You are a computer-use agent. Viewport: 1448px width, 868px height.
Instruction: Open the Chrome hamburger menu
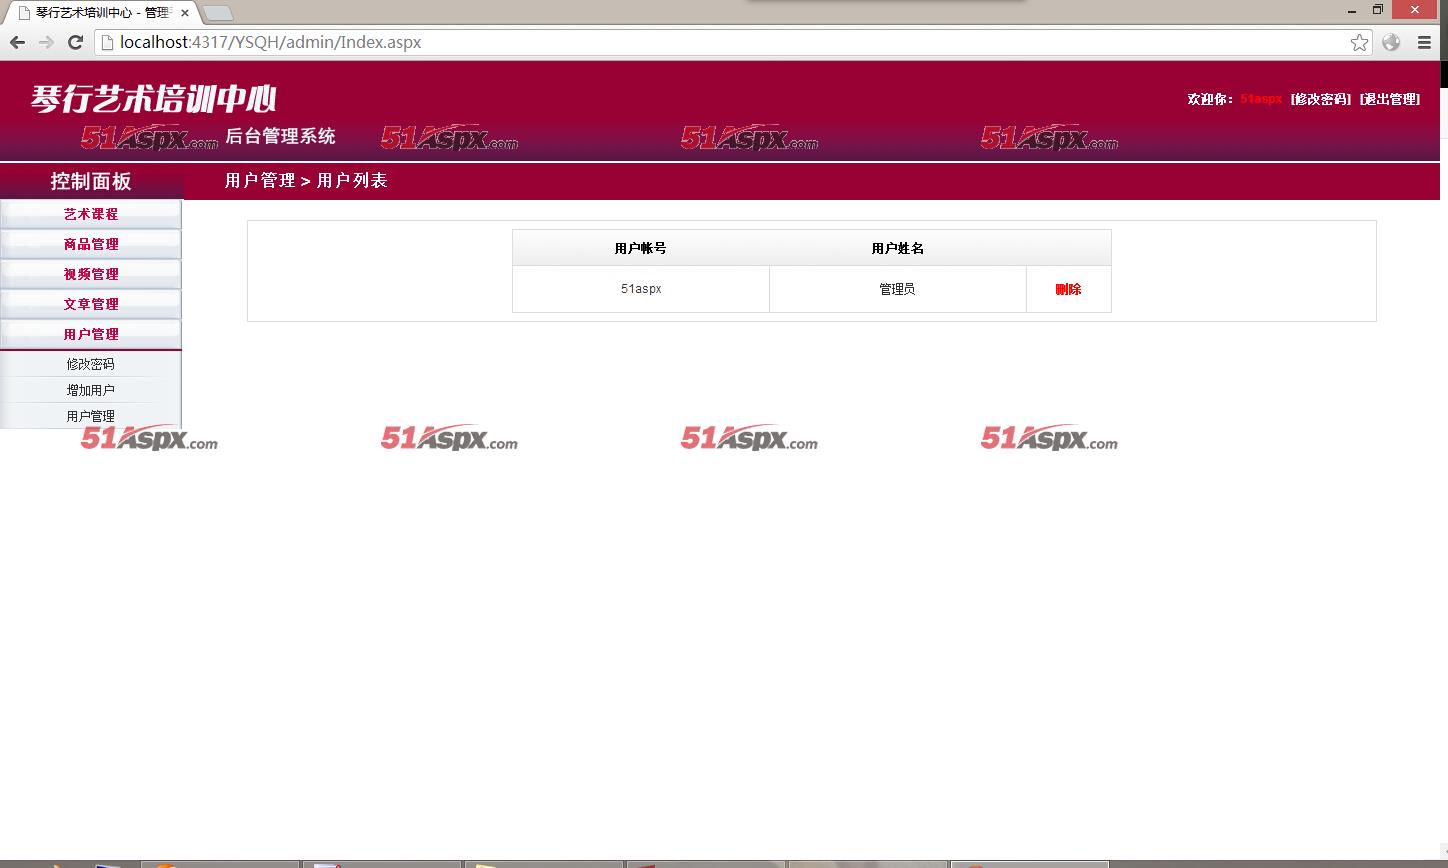[1424, 42]
